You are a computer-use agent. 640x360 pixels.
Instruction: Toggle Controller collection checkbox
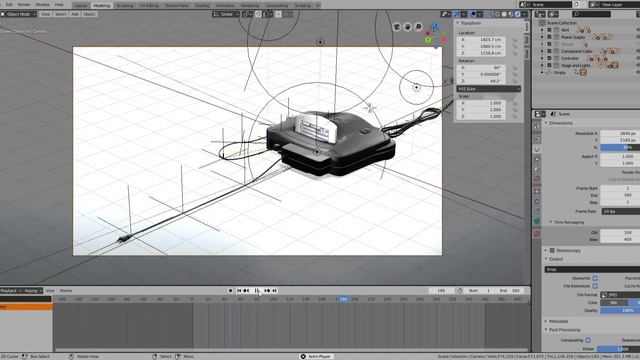click(x=549, y=58)
